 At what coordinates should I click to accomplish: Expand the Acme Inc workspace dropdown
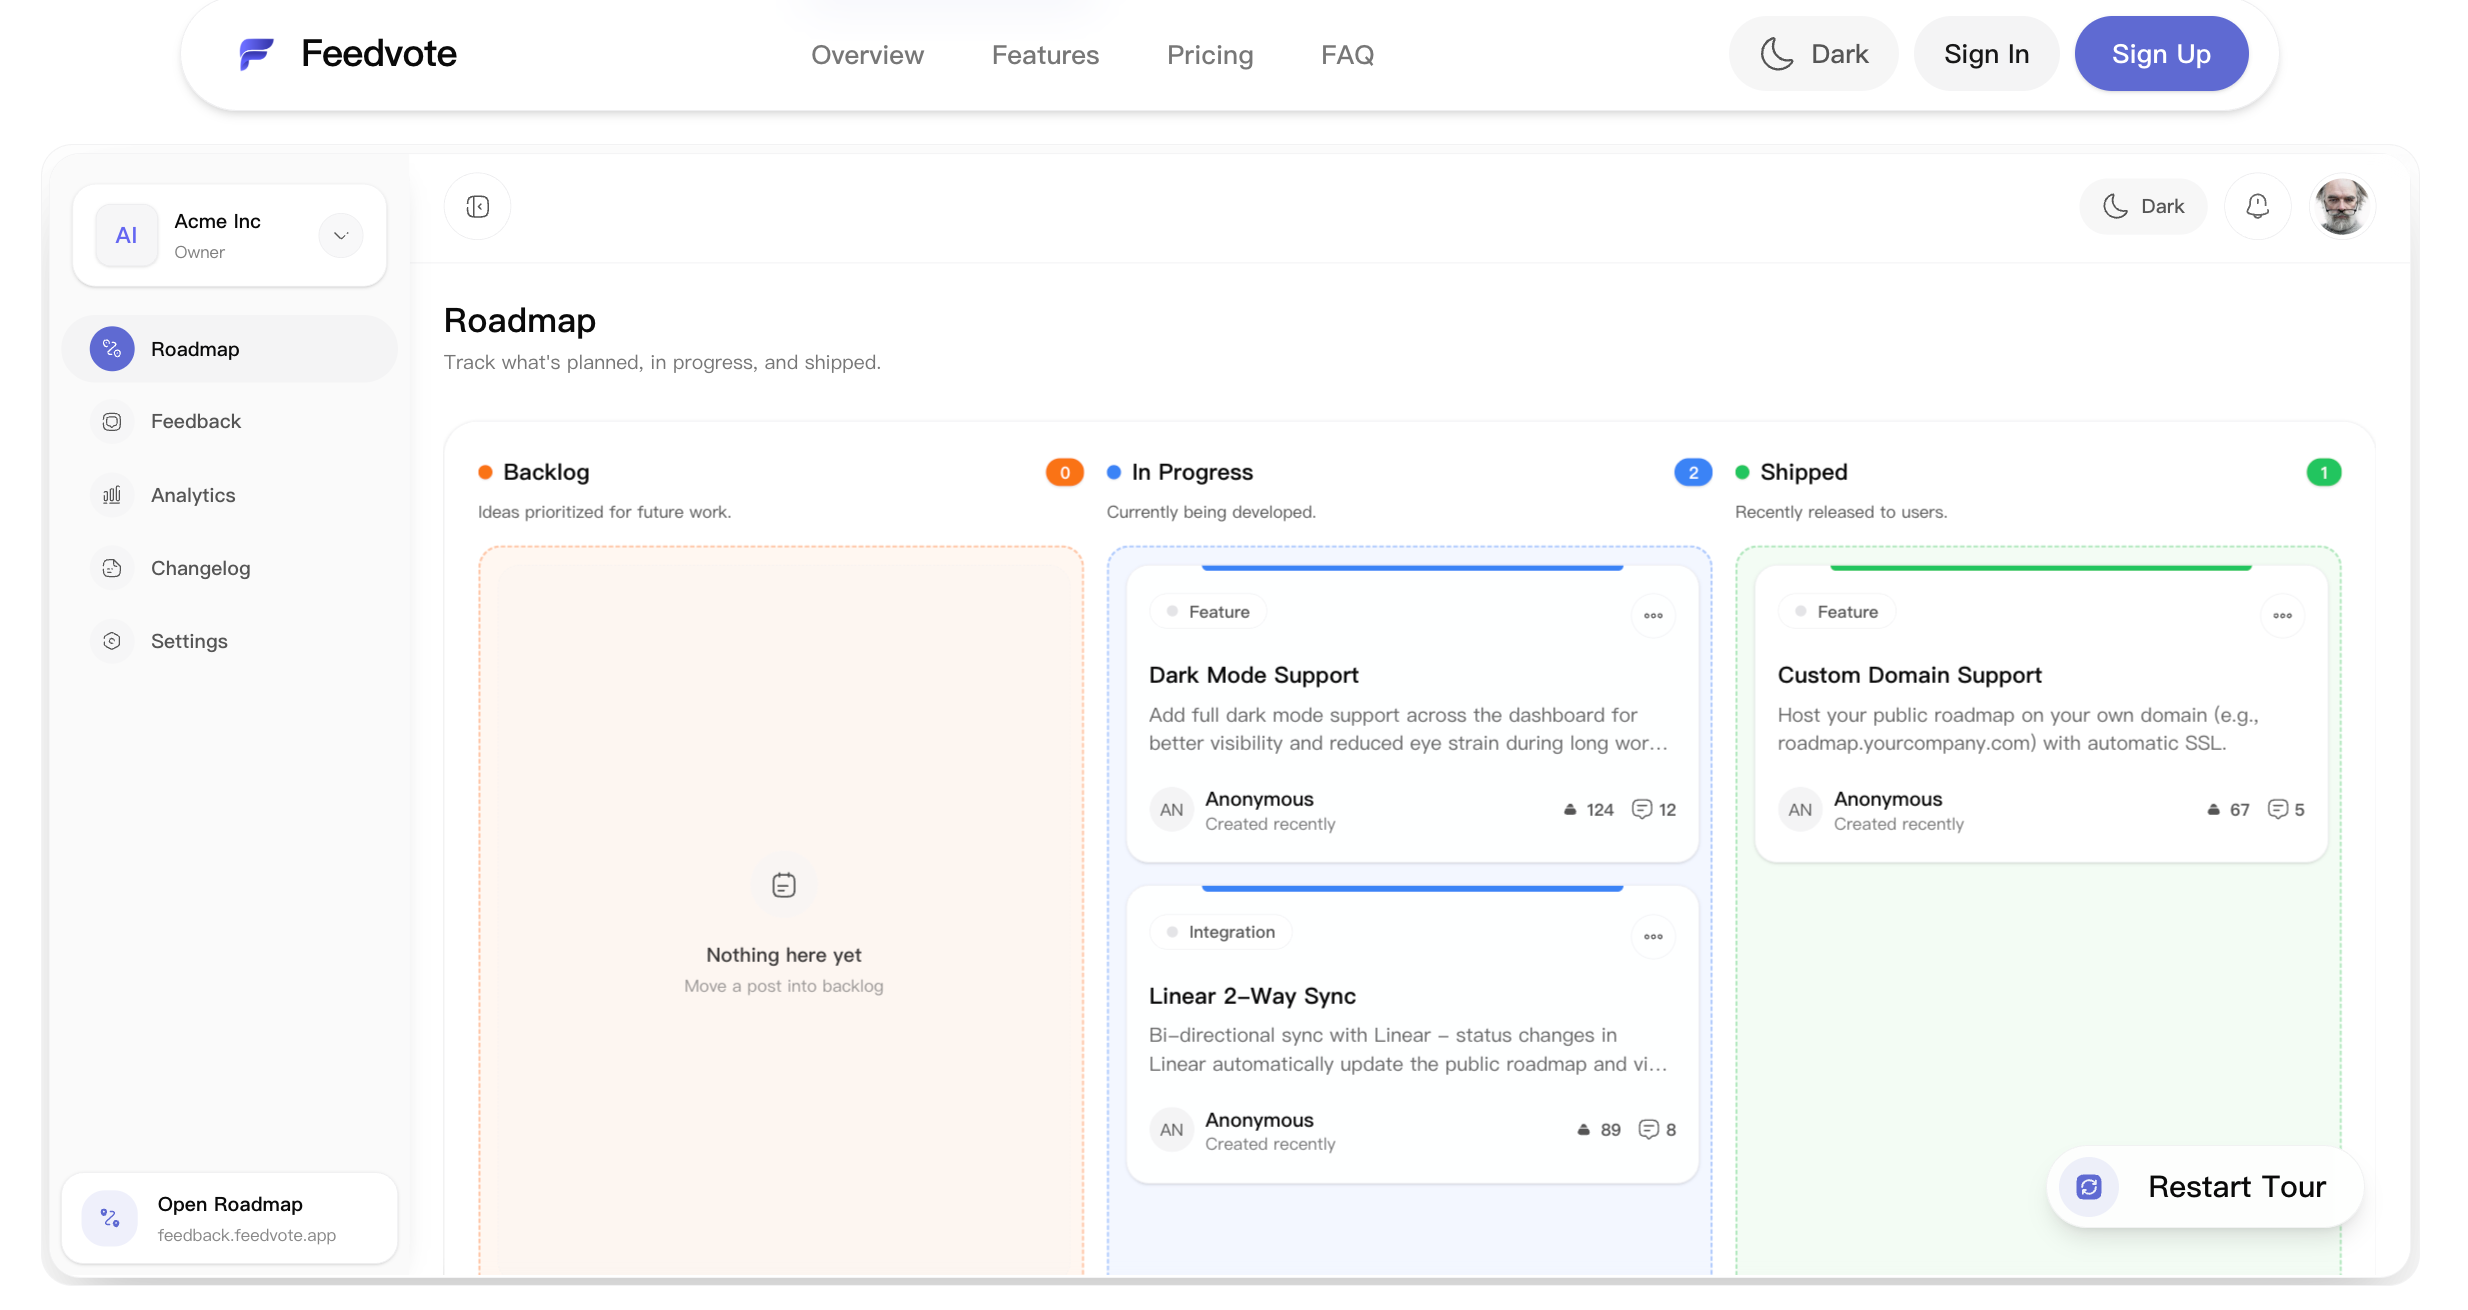tap(341, 236)
